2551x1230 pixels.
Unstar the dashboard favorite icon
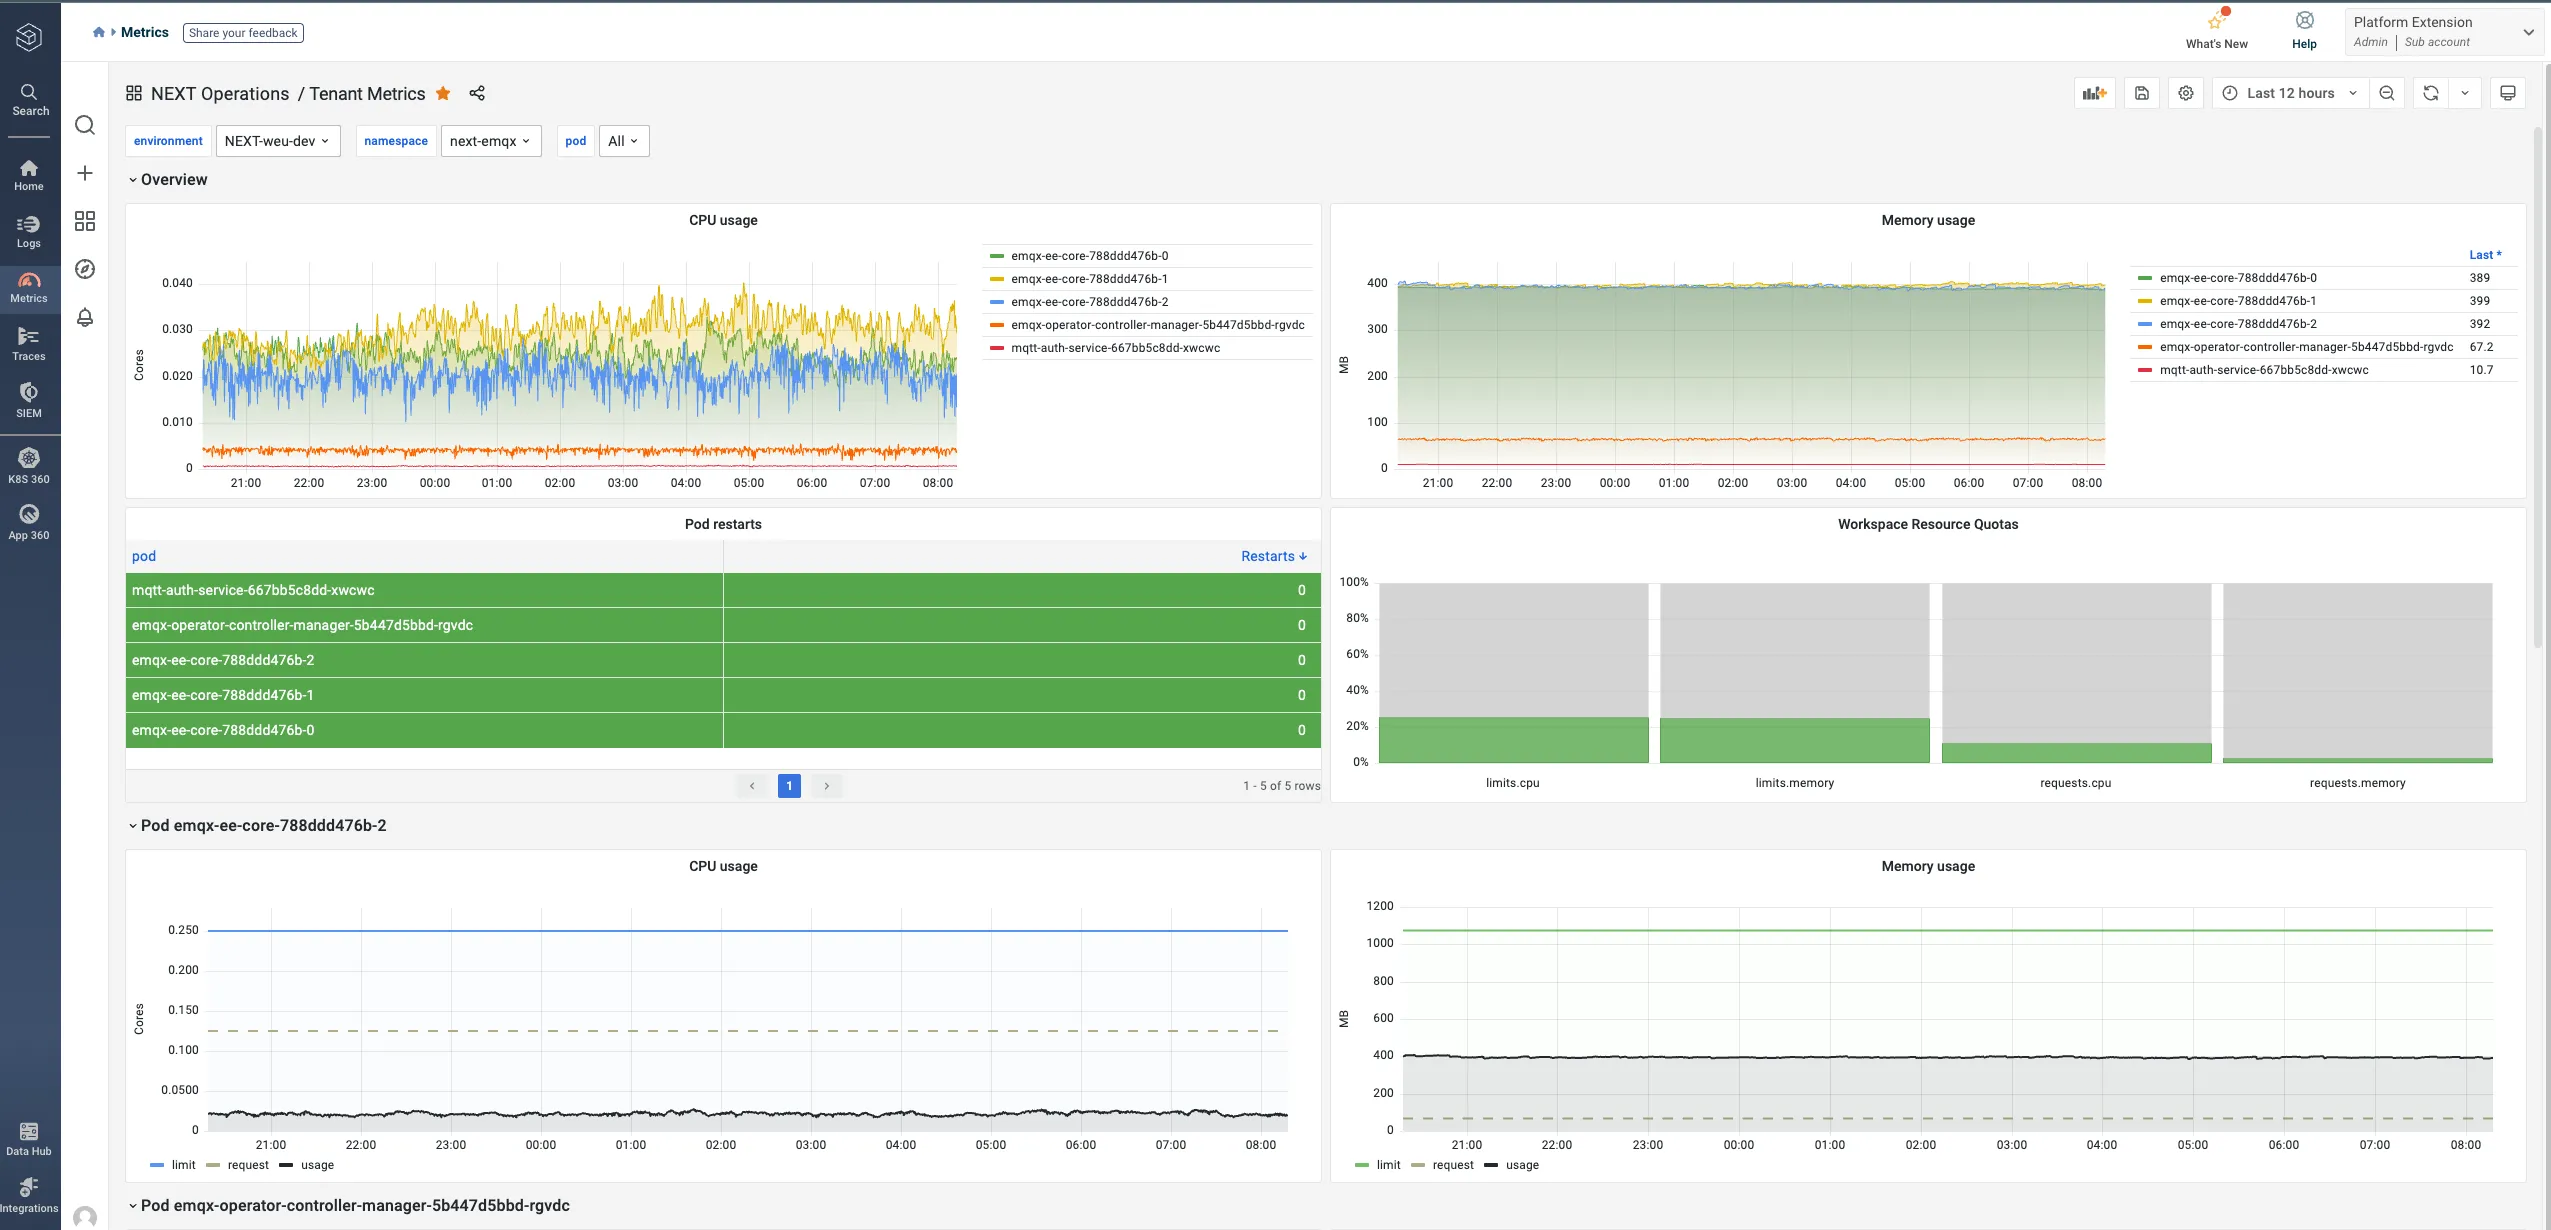(443, 93)
